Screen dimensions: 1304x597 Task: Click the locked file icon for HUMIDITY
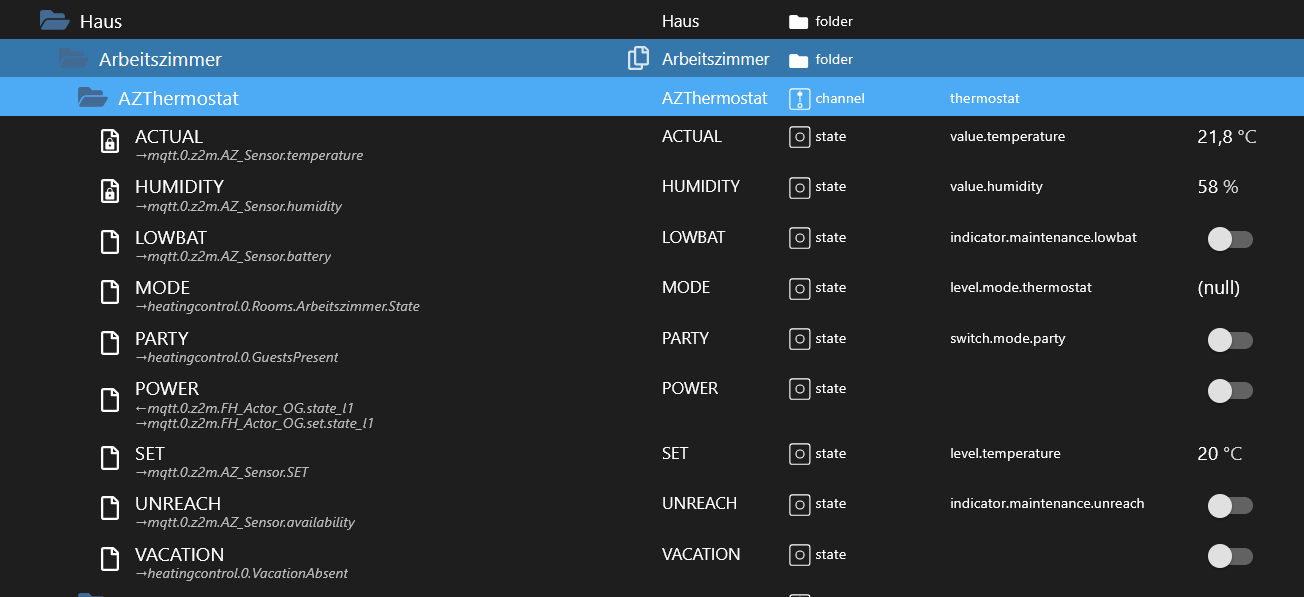(x=110, y=192)
